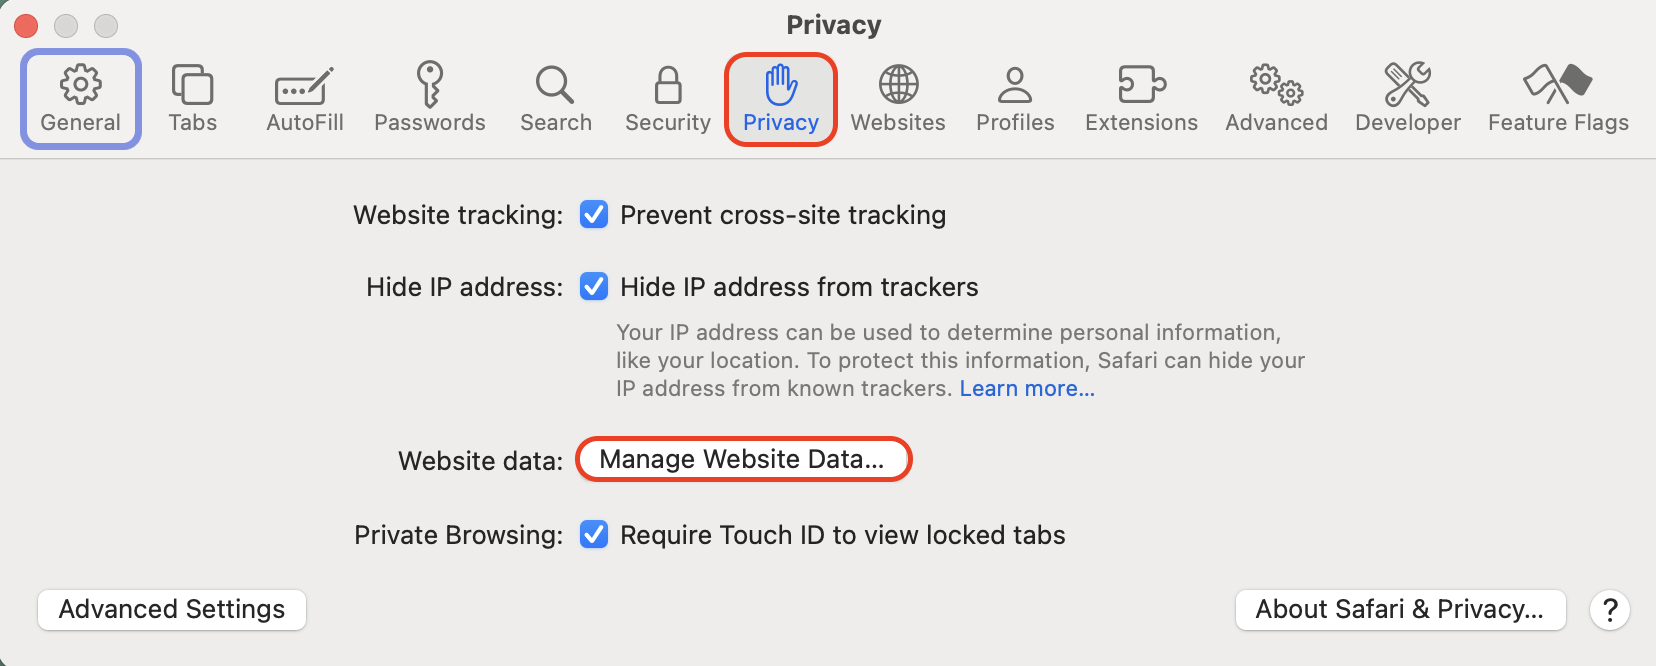Disable Prevent cross-site tracking
1656x666 pixels.
point(594,214)
